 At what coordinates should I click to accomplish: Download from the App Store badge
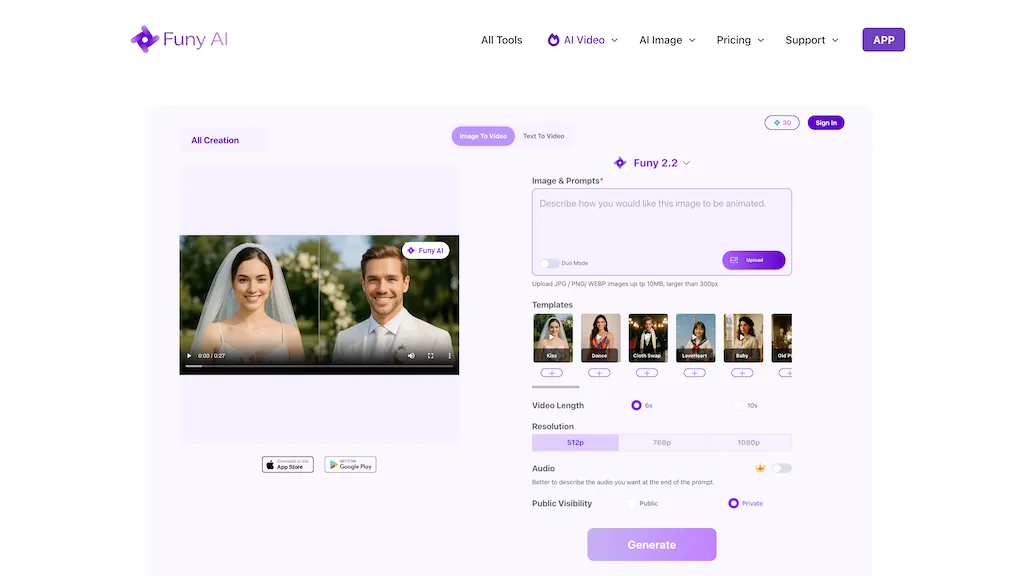[x=288, y=464]
